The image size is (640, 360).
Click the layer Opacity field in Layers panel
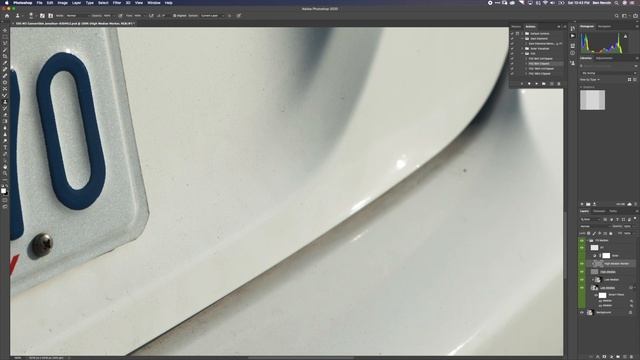[x=627, y=226]
